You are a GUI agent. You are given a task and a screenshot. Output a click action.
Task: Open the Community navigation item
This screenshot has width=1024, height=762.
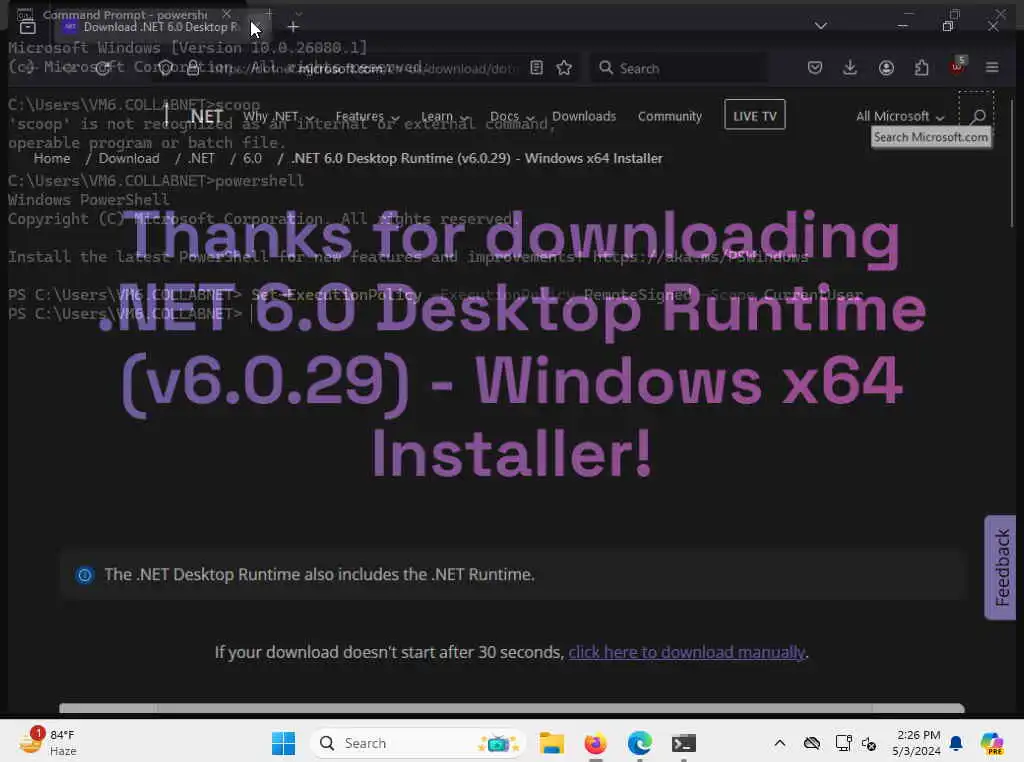tap(669, 116)
